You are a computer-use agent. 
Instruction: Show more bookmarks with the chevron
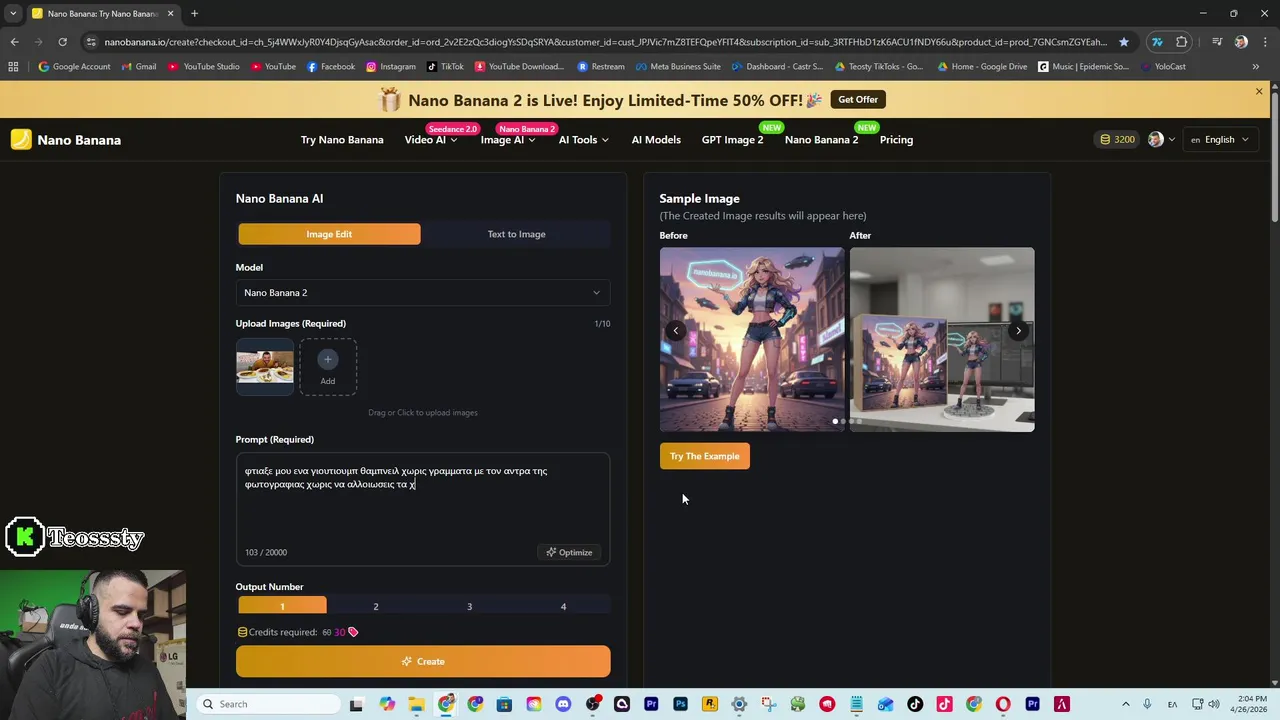[1256, 67]
